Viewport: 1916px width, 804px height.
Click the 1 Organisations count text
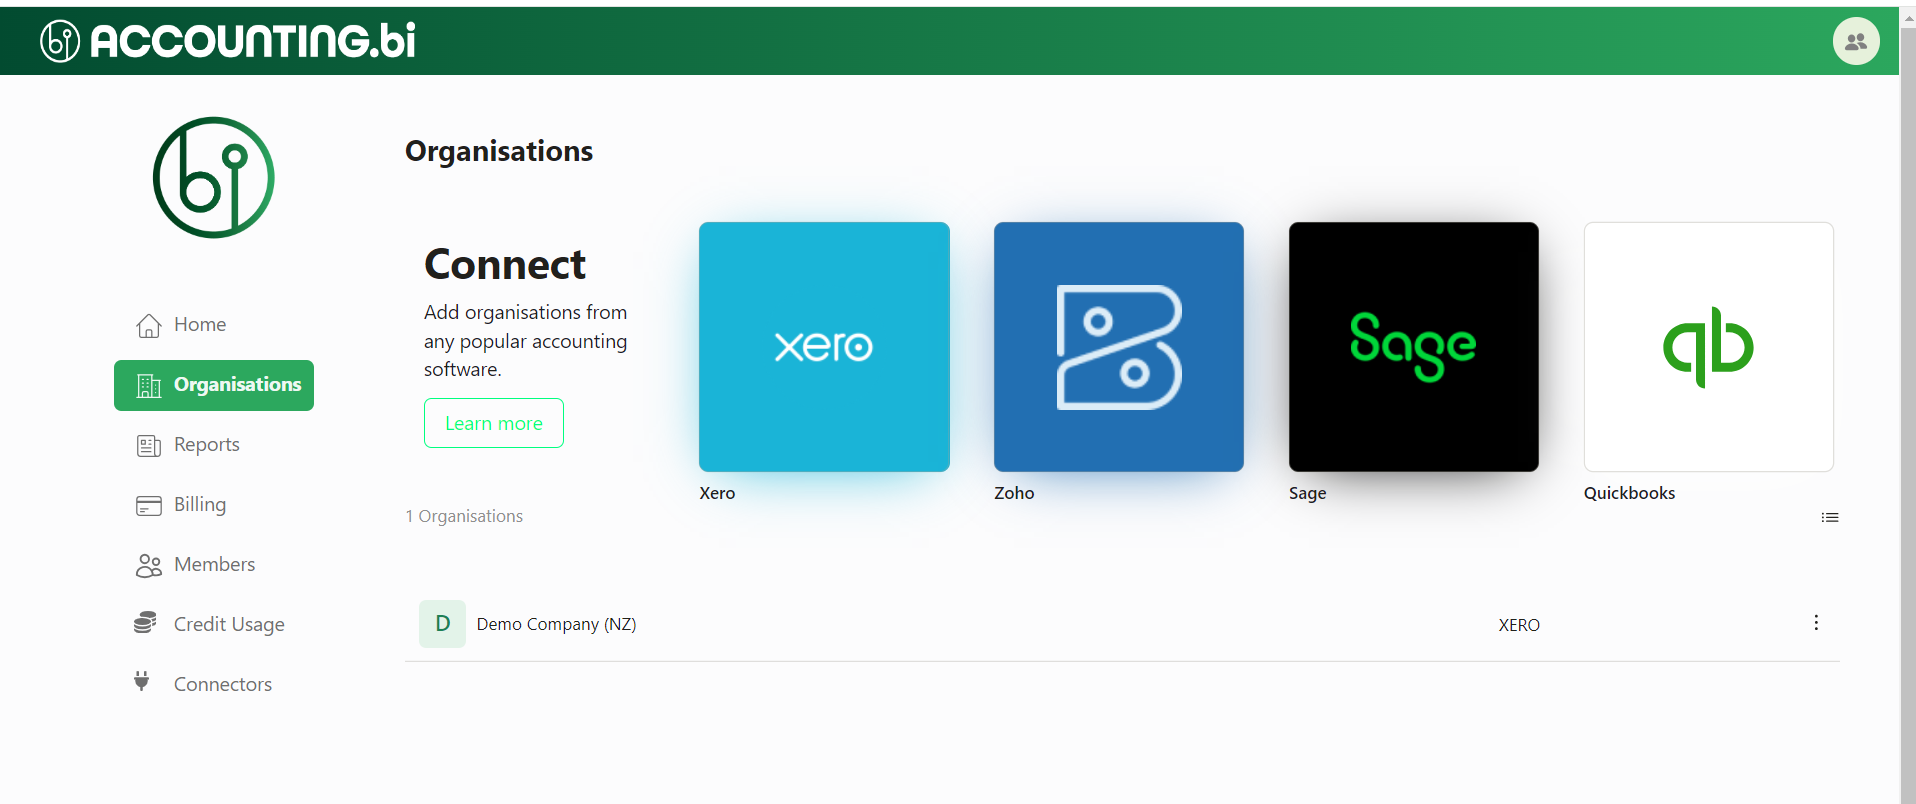[x=464, y=516]
